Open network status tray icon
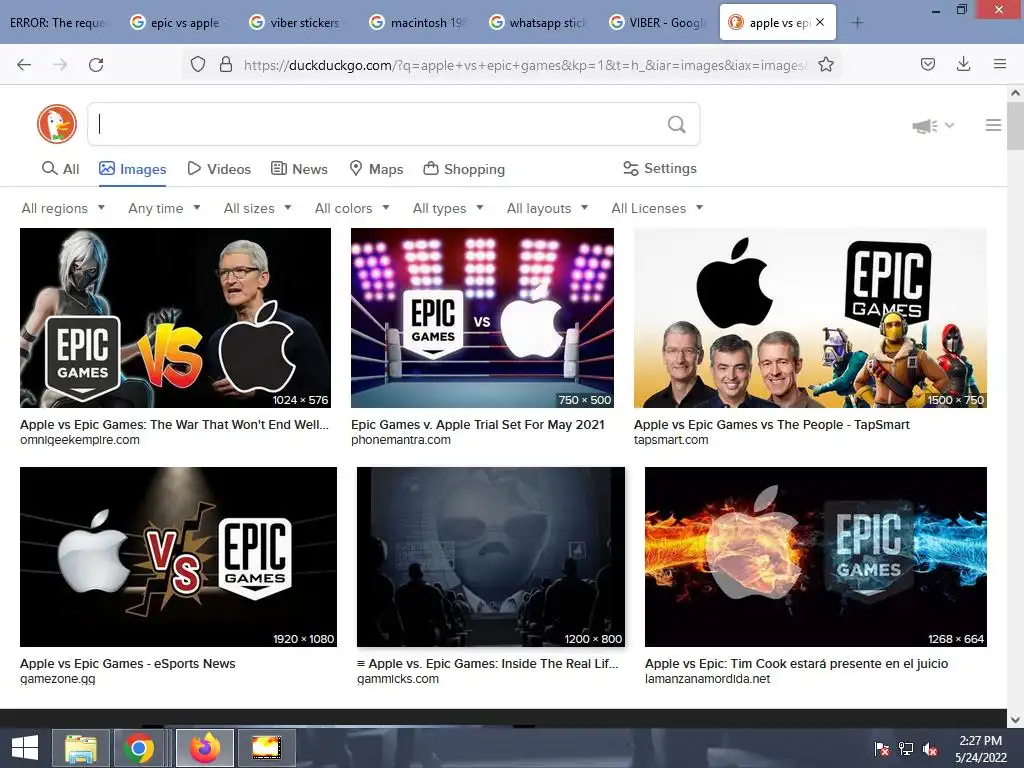This screenshot has height=768, width=1024. coord(906,749)
